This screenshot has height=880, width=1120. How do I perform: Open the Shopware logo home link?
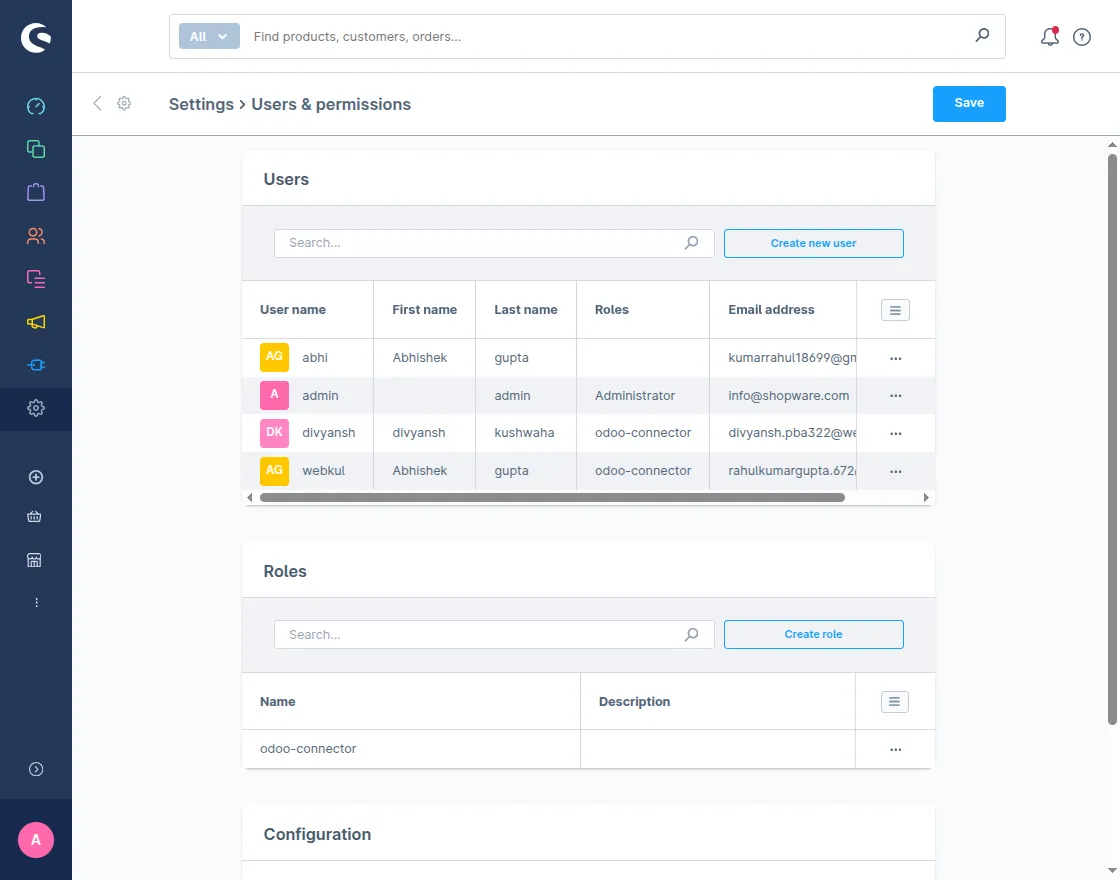point(36,37)
